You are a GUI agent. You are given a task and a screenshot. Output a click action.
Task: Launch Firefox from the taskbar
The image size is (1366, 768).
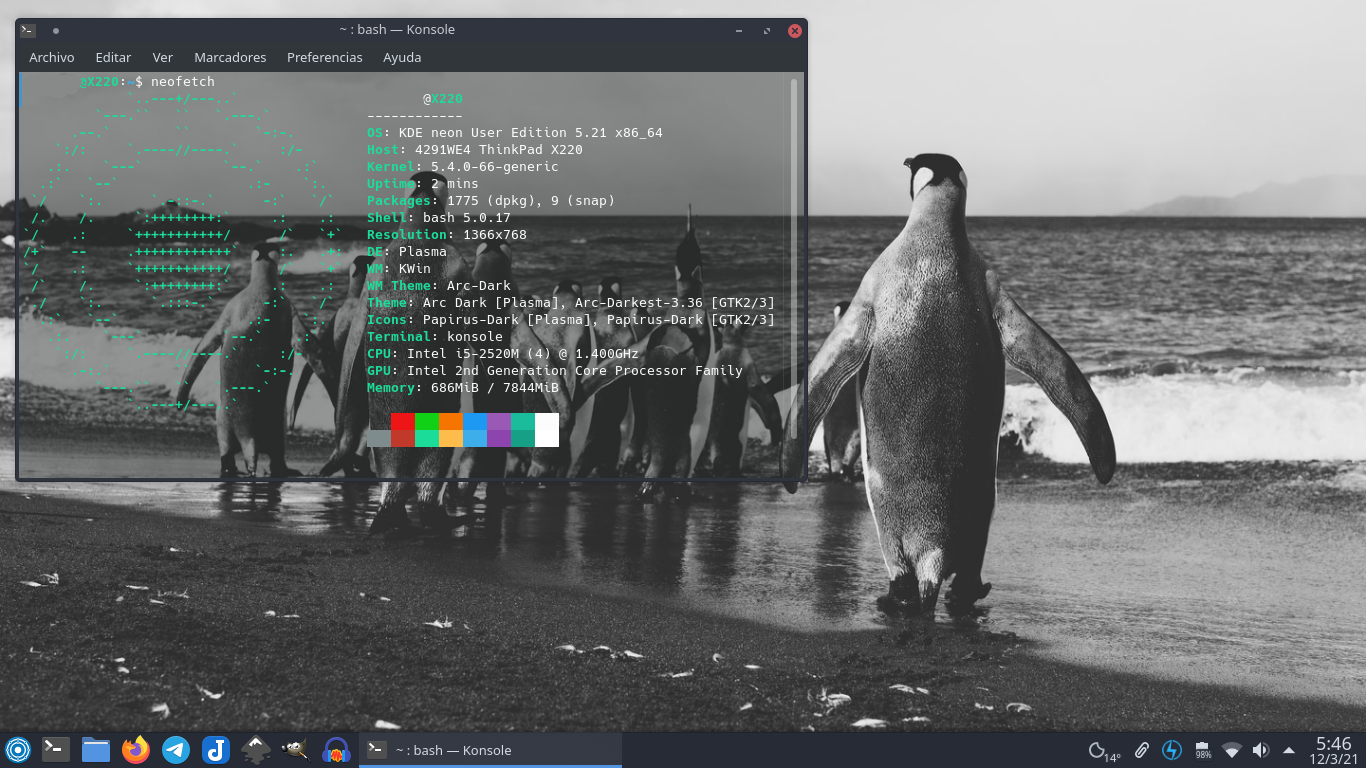136,749
